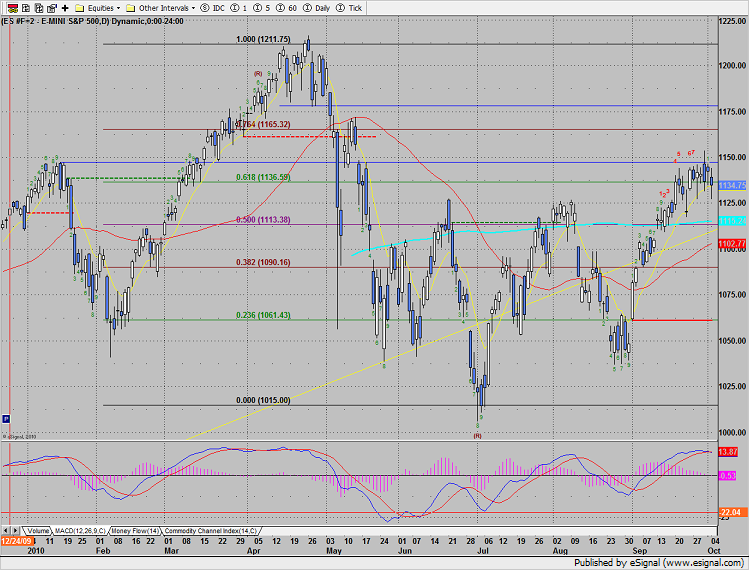The width and height of the screenshot is (749, 570).
Task: Switch to 60 minute interval
Action: click(x=287, y=8)
